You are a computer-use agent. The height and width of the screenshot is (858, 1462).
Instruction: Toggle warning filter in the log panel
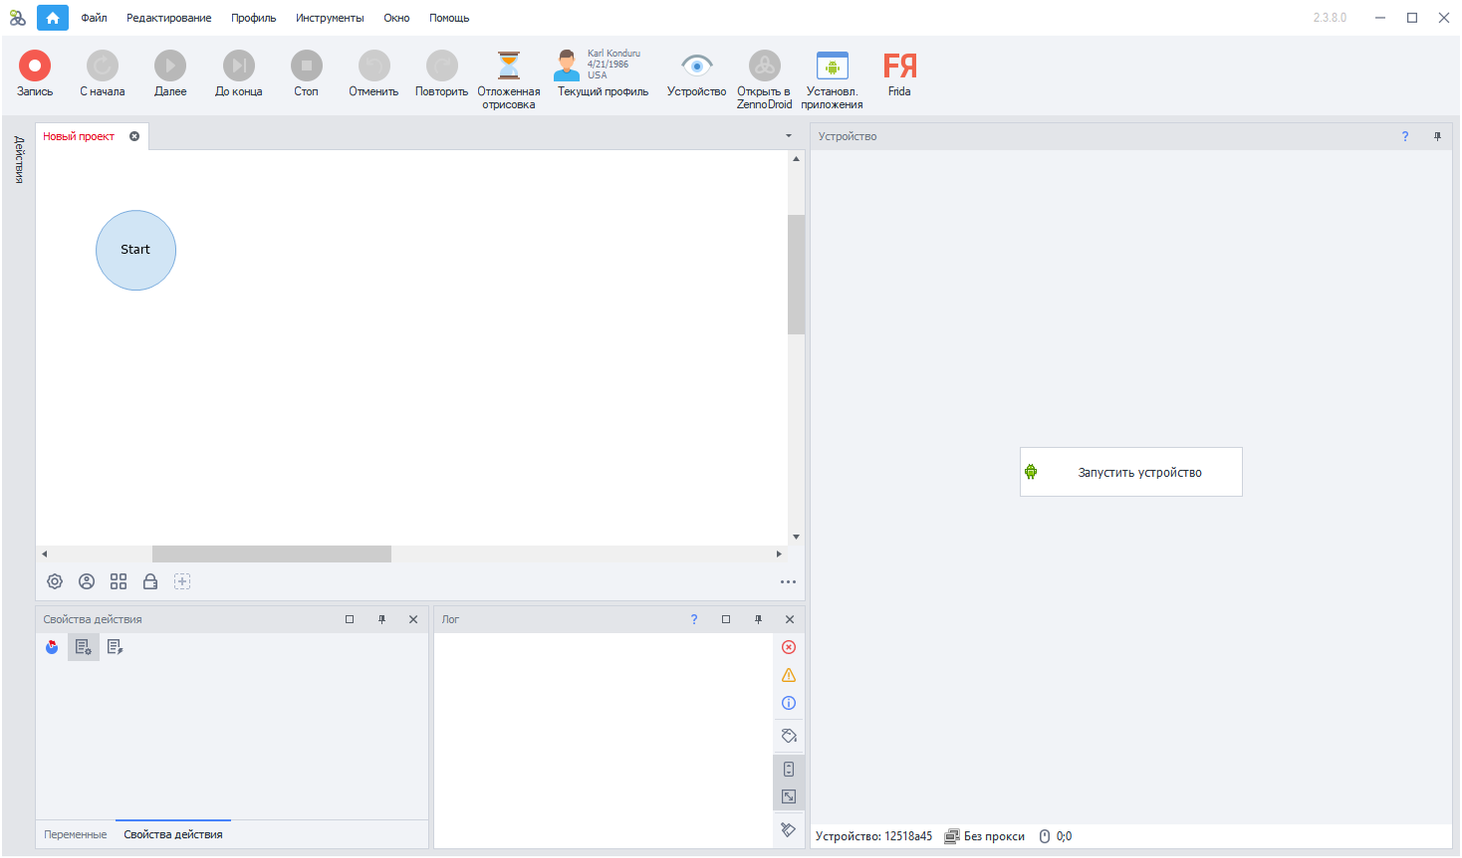tap(788, 675)
